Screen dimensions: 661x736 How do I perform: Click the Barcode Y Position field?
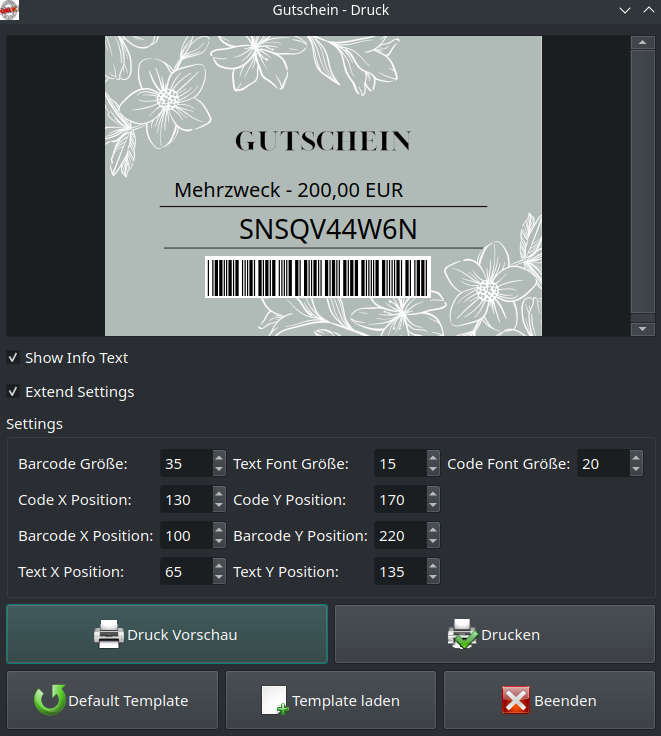click(x=400, y=536)
